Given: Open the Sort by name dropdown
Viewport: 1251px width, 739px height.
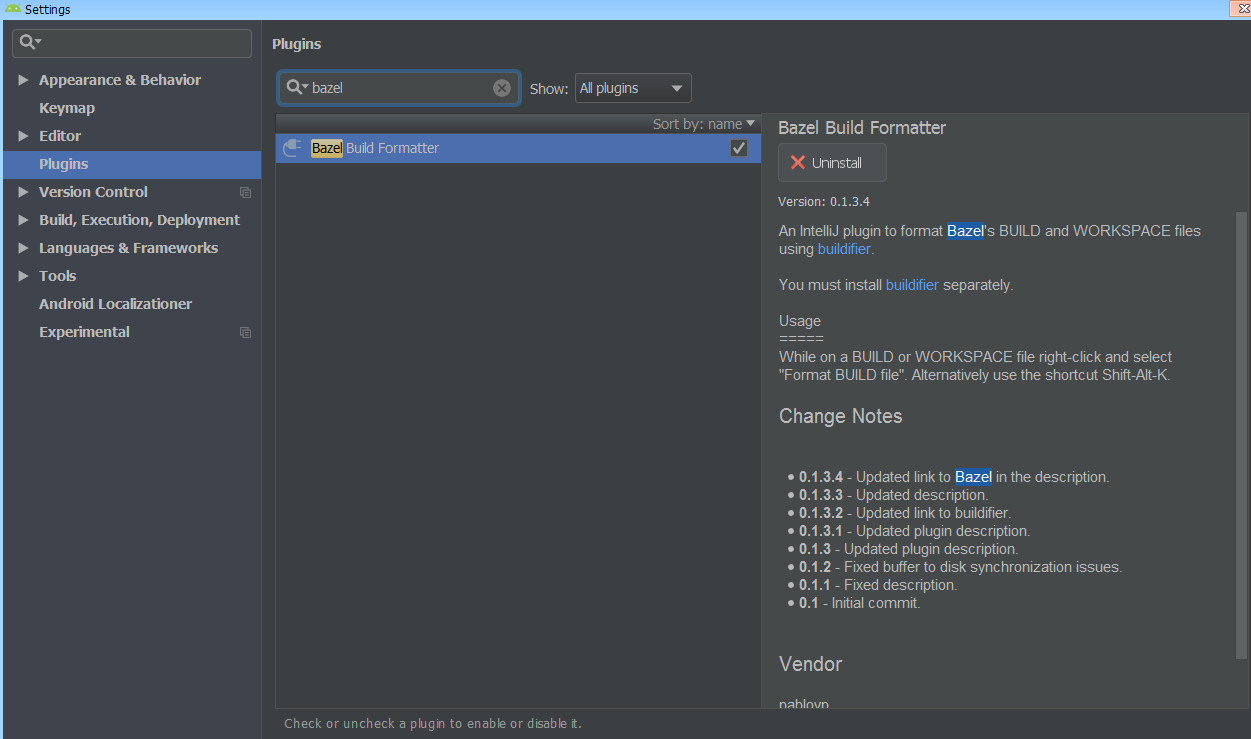Looking at the screenshot, I should [704, 124].
